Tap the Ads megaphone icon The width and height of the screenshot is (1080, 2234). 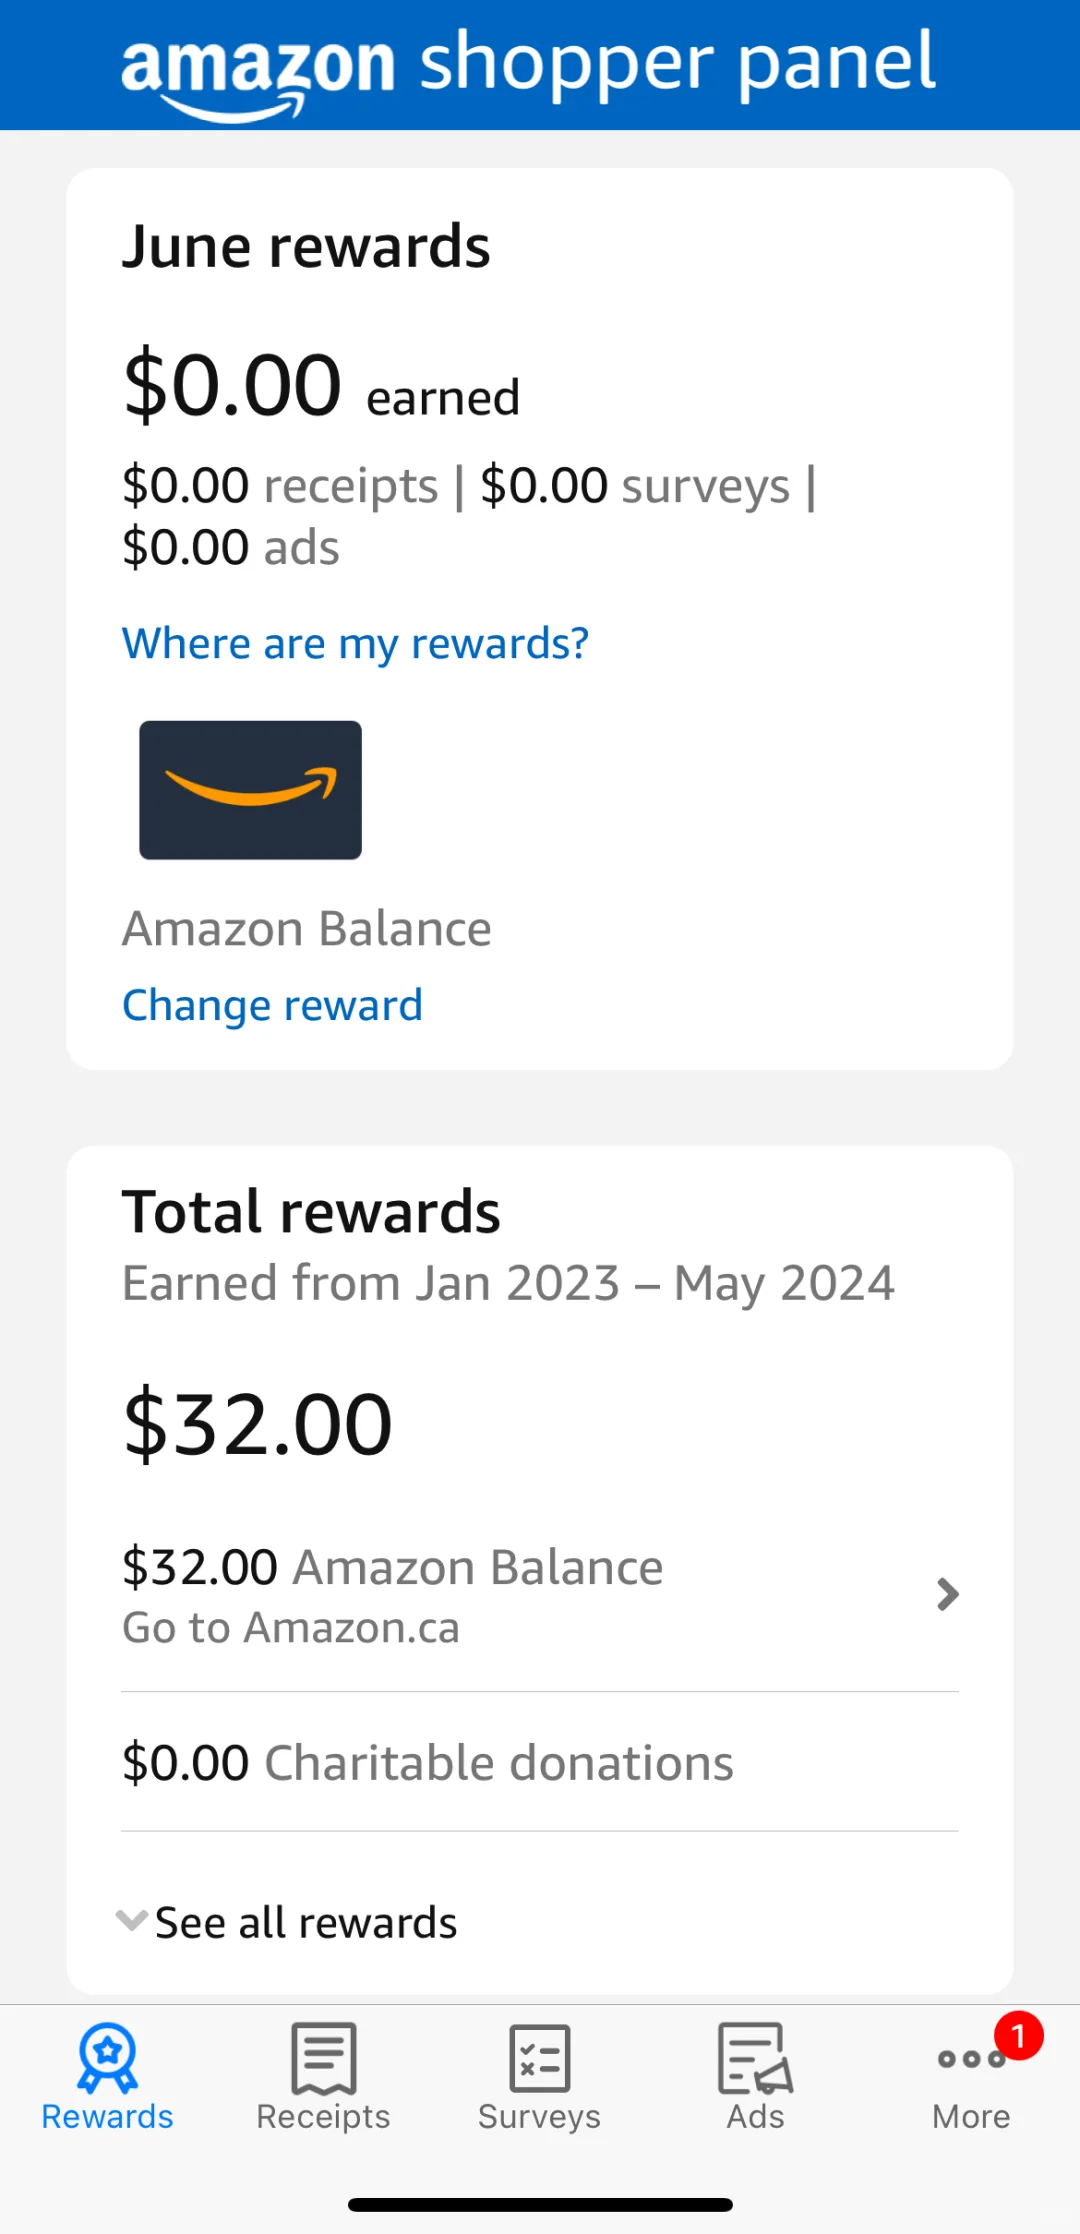tap(755, 2057)
